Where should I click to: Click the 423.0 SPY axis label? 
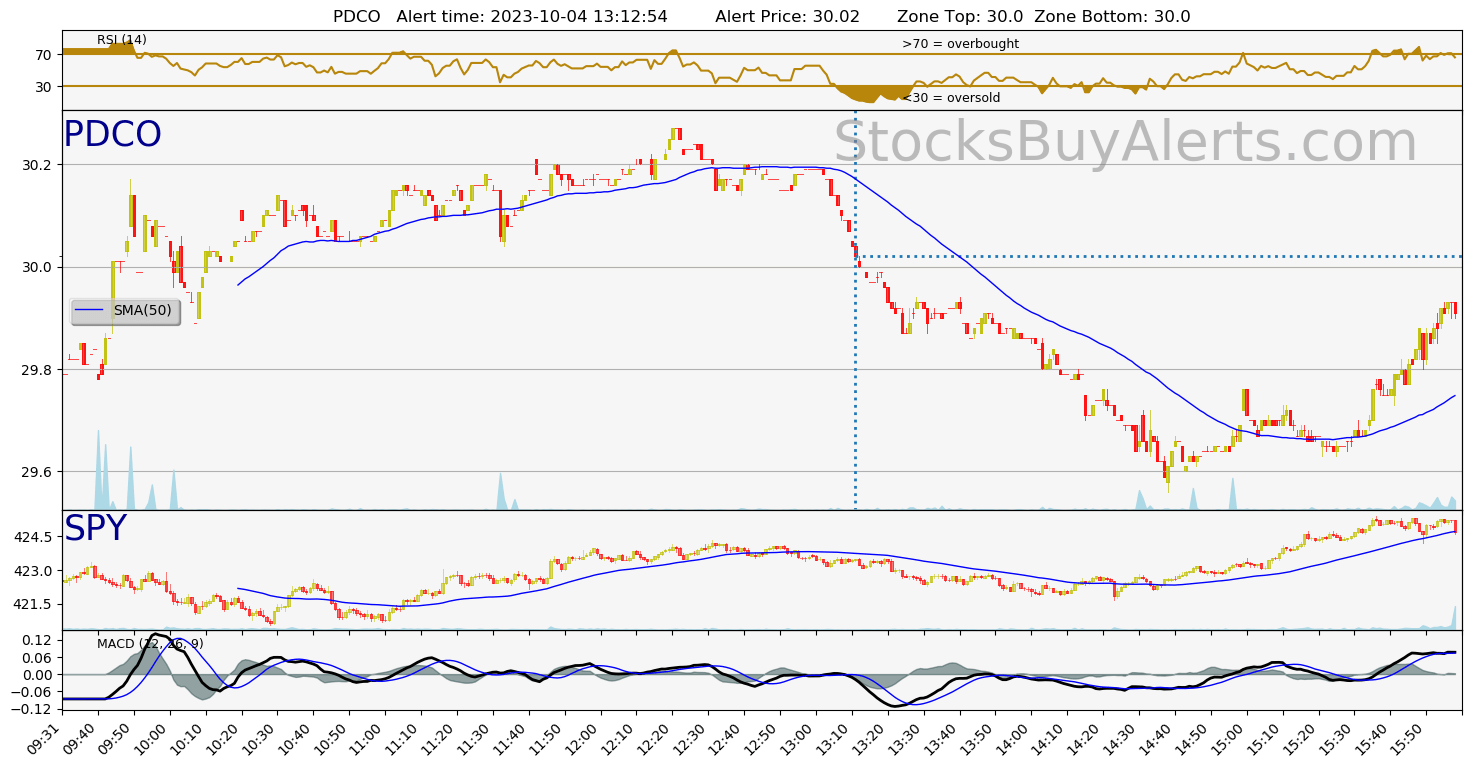[33, 571]
